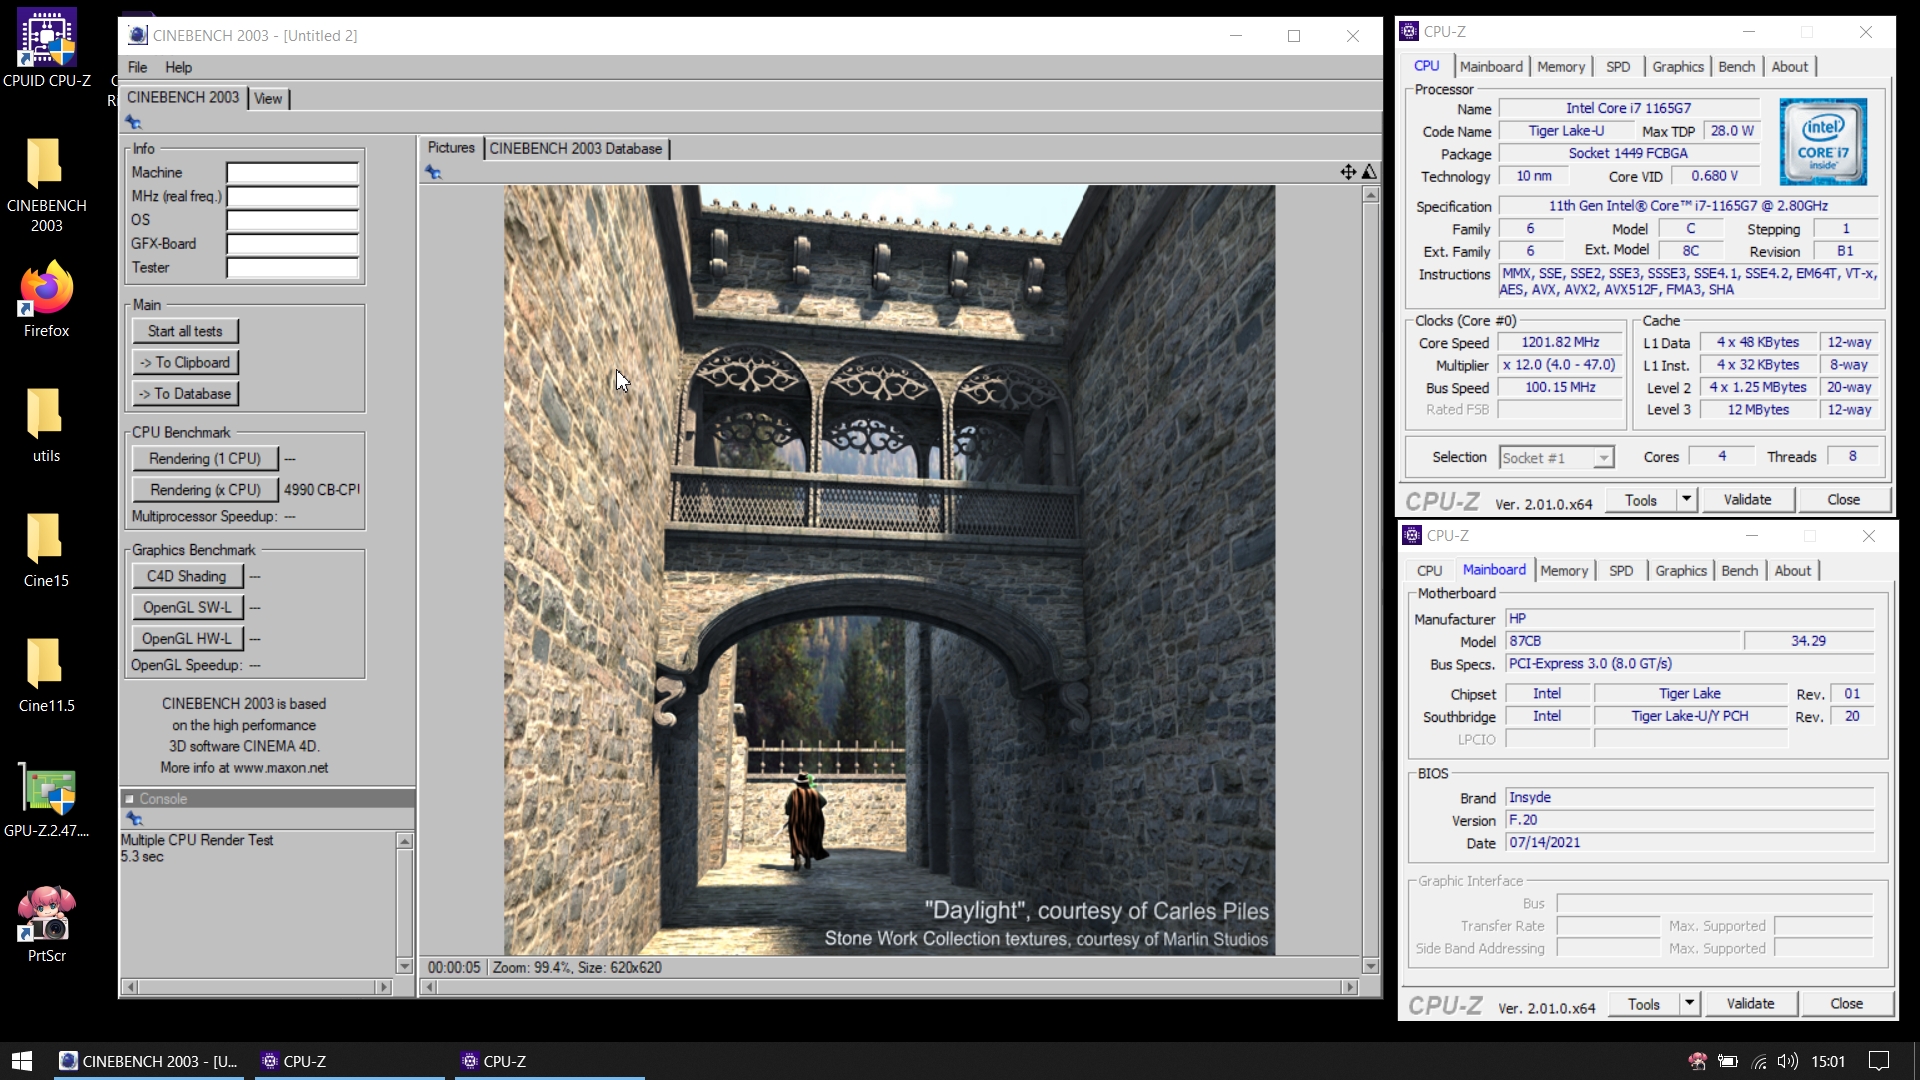The image size is (1920, 1080).
Task: Click the pin icon under CINEBENCH 2003 tab
Action: 133,122
